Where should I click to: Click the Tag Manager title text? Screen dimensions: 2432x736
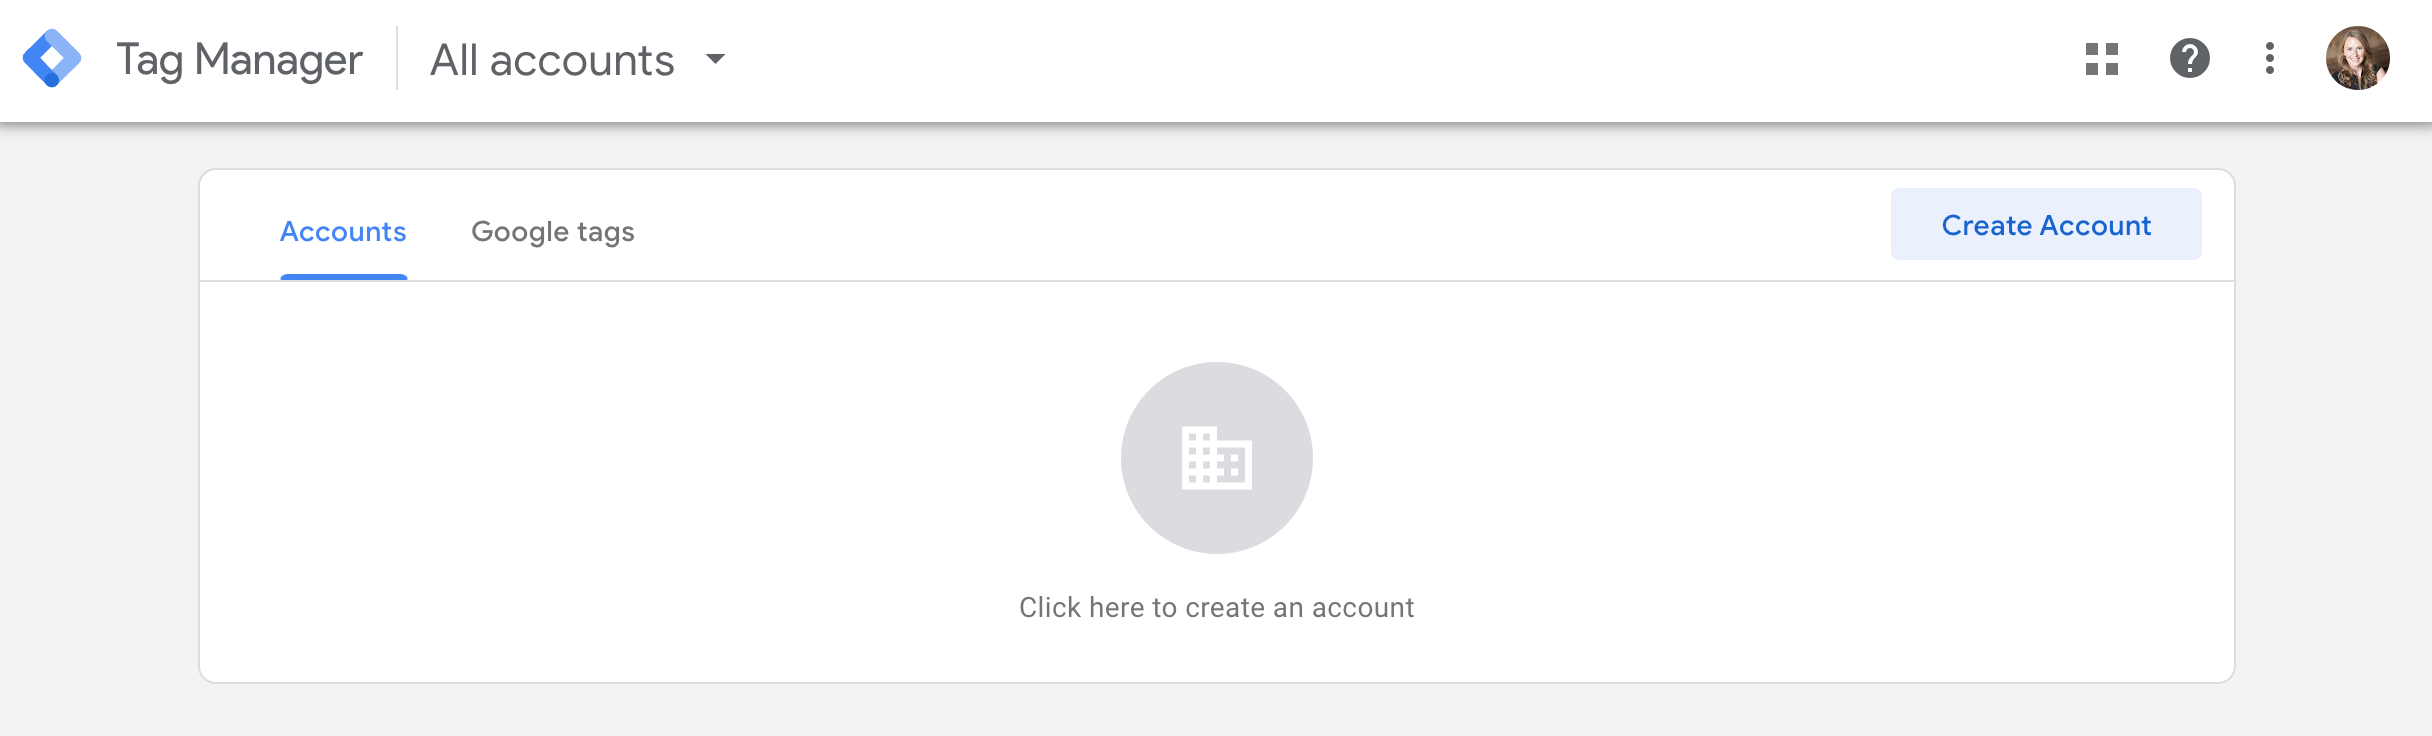[239, 60]
